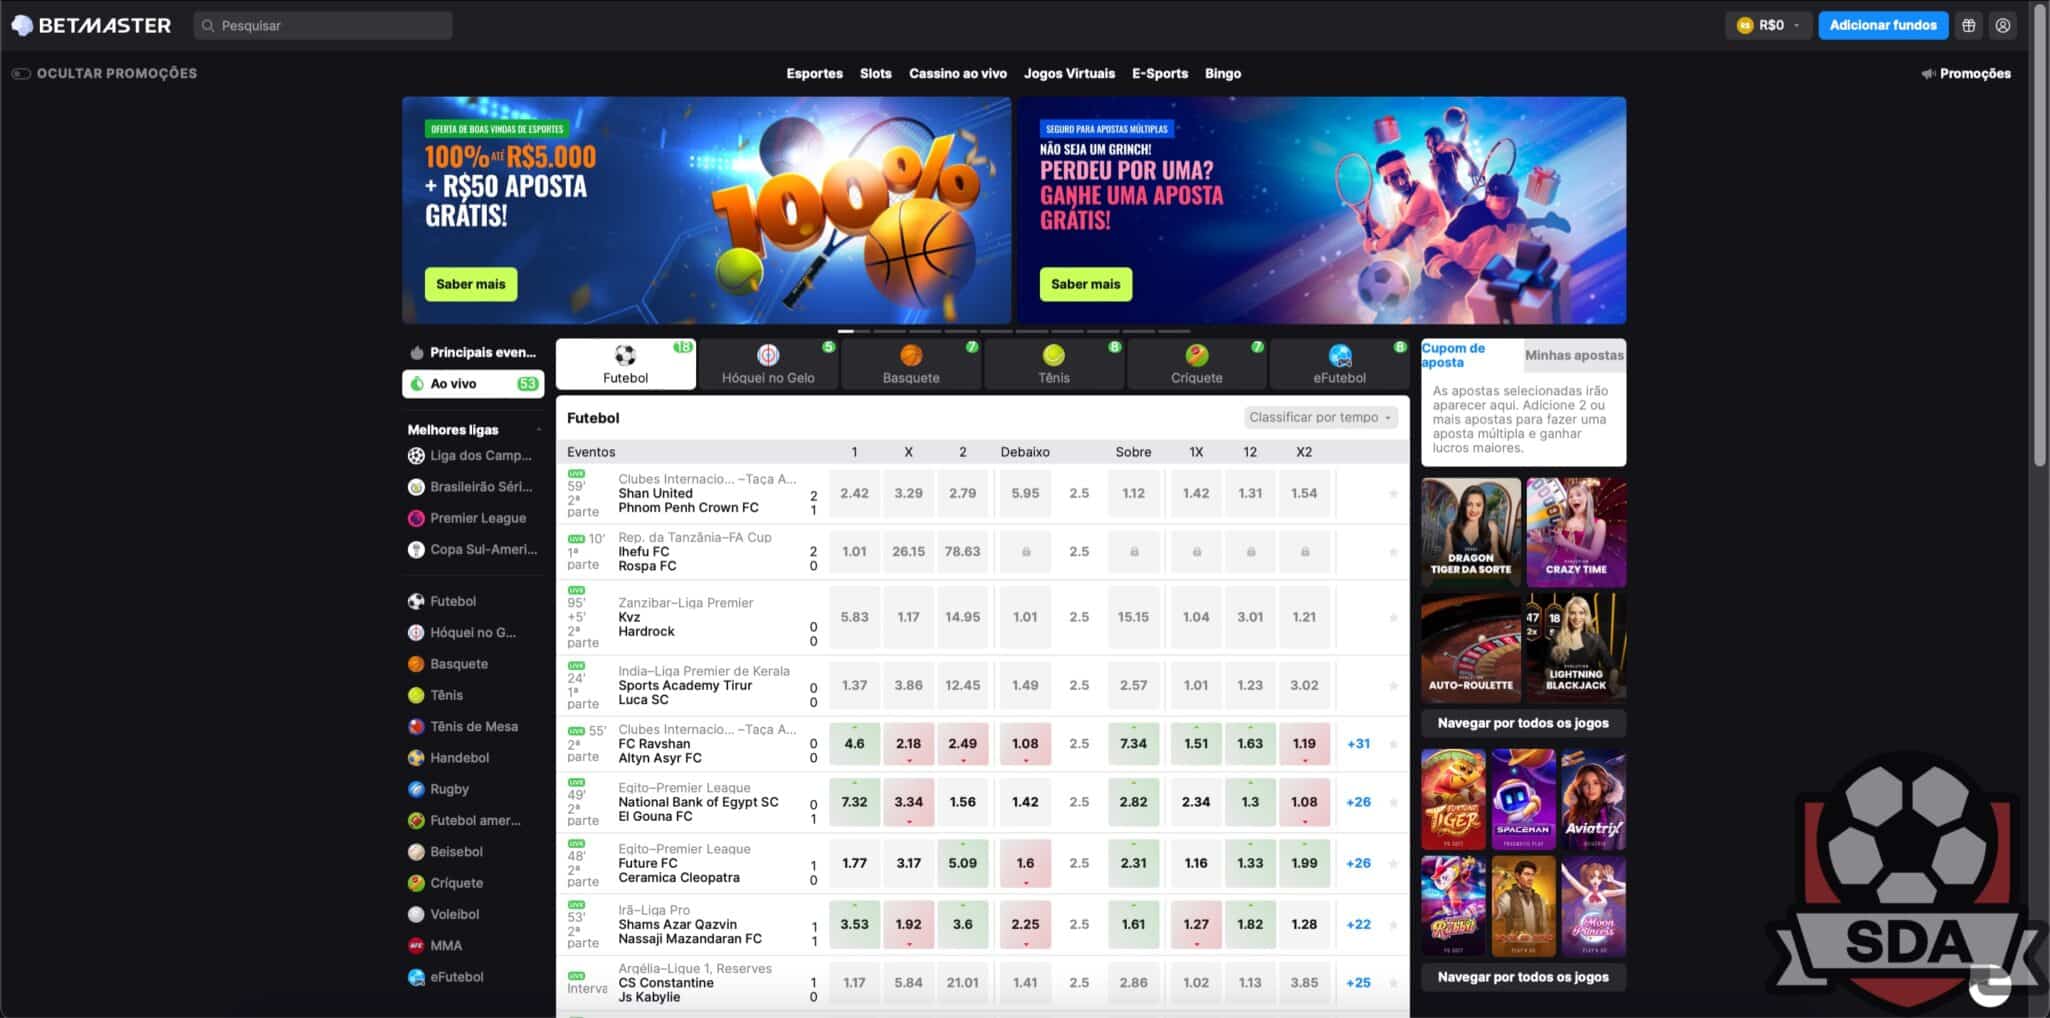2050x1018 pixels.
Task: Go to Jogos Virtuais section
Action: point(1069,74)
